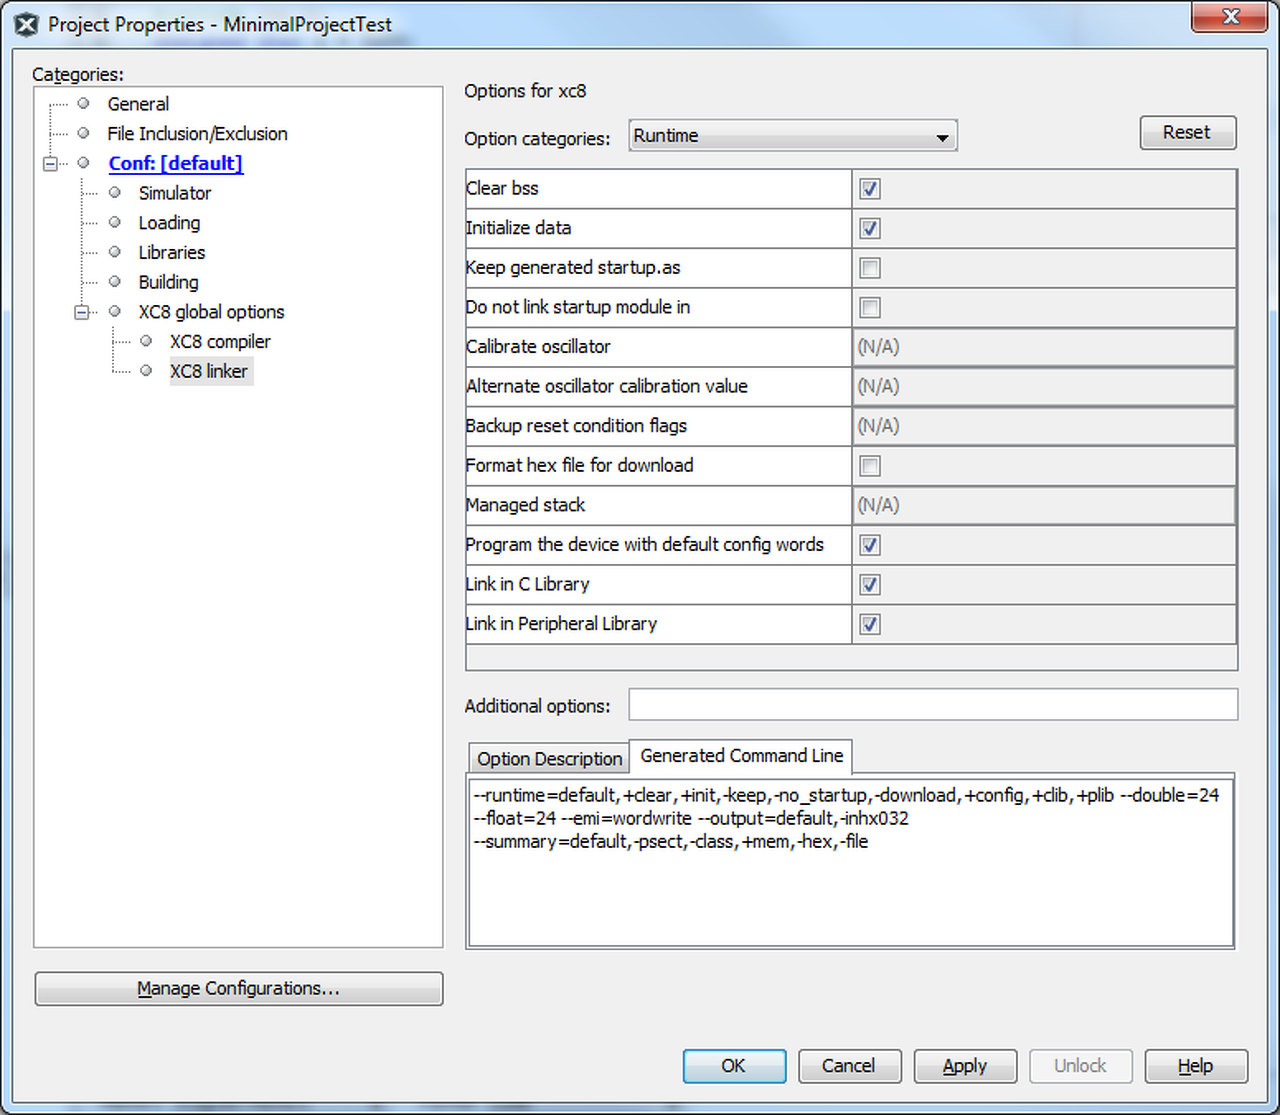Image resolution: width=1280 pixels, height=1115 pixels.
Task: Enable Format hex file for download
Action: click(870, 466)
